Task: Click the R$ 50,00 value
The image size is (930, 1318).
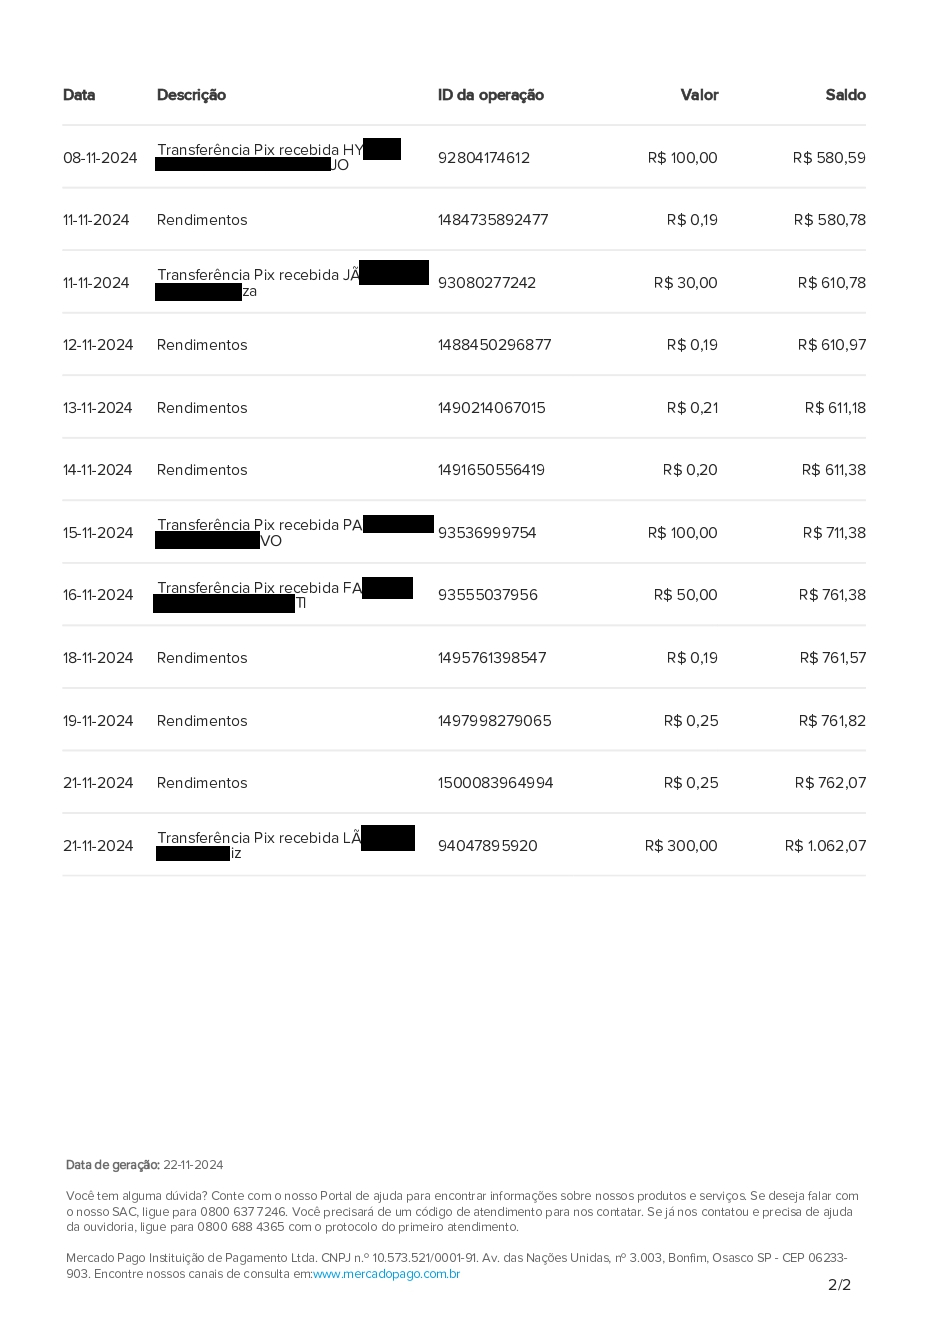Action: pyautogui.click(x=685, y=595)
